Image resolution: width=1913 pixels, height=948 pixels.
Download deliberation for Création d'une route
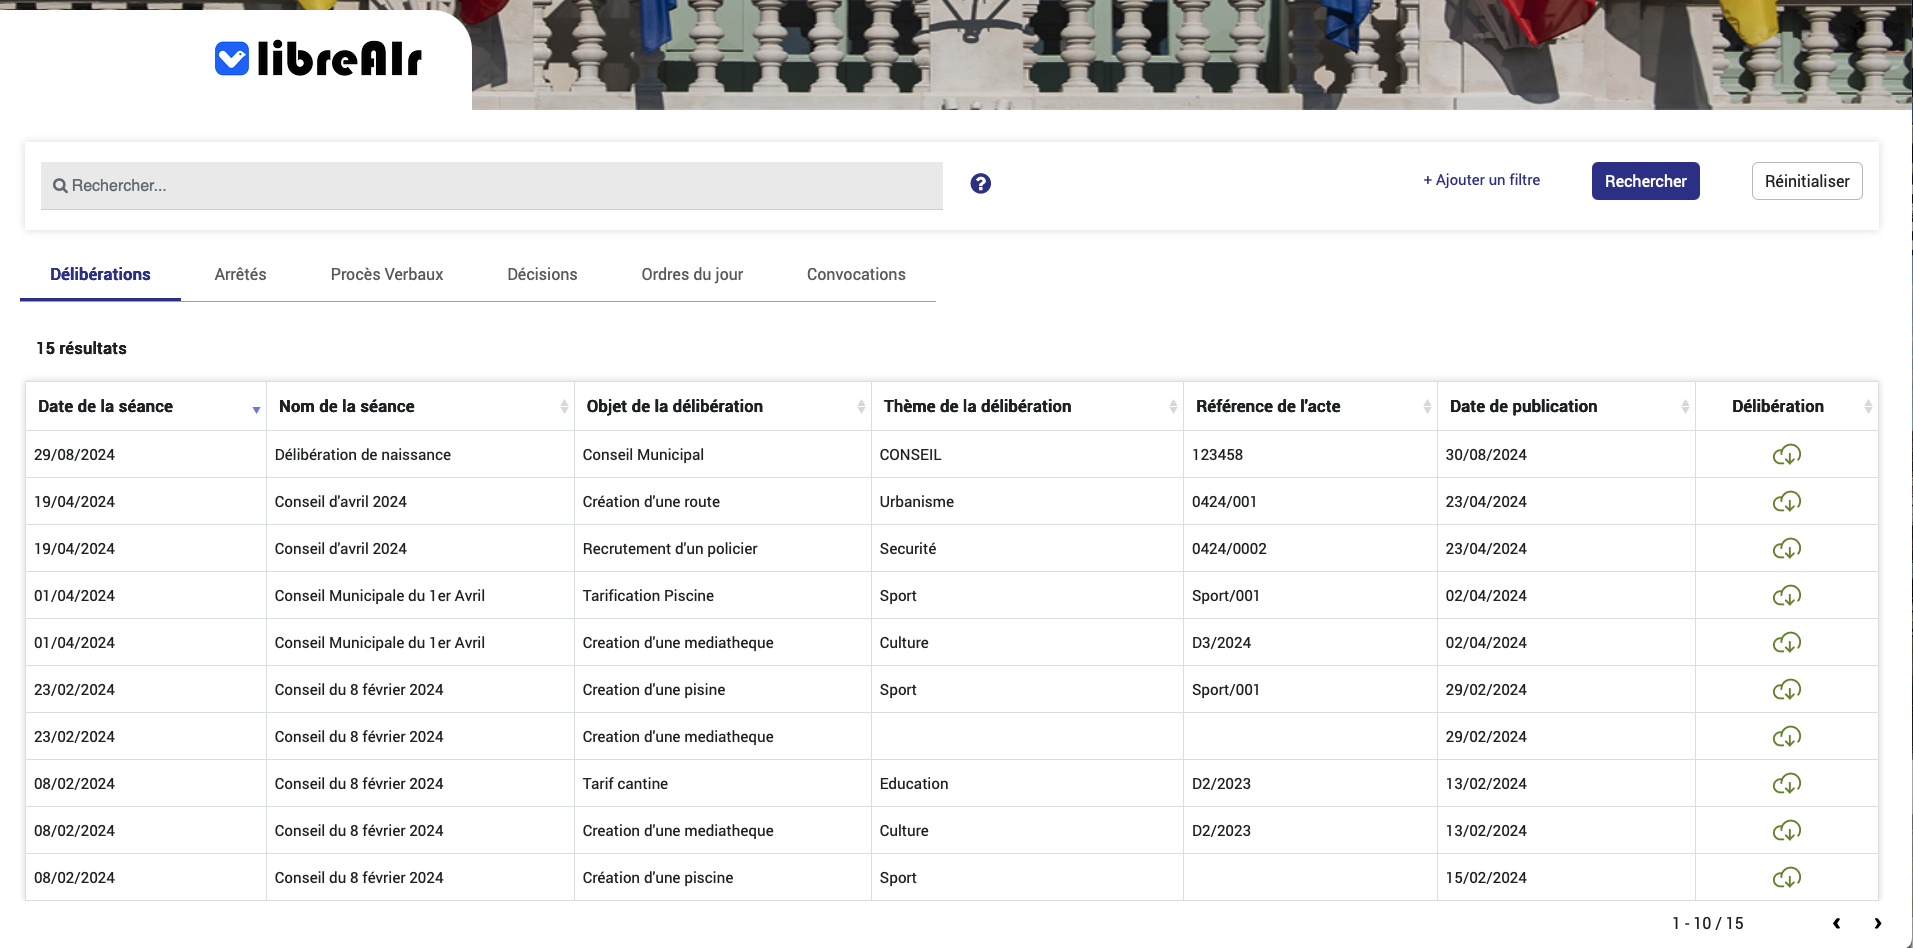tap(1786, 502)
